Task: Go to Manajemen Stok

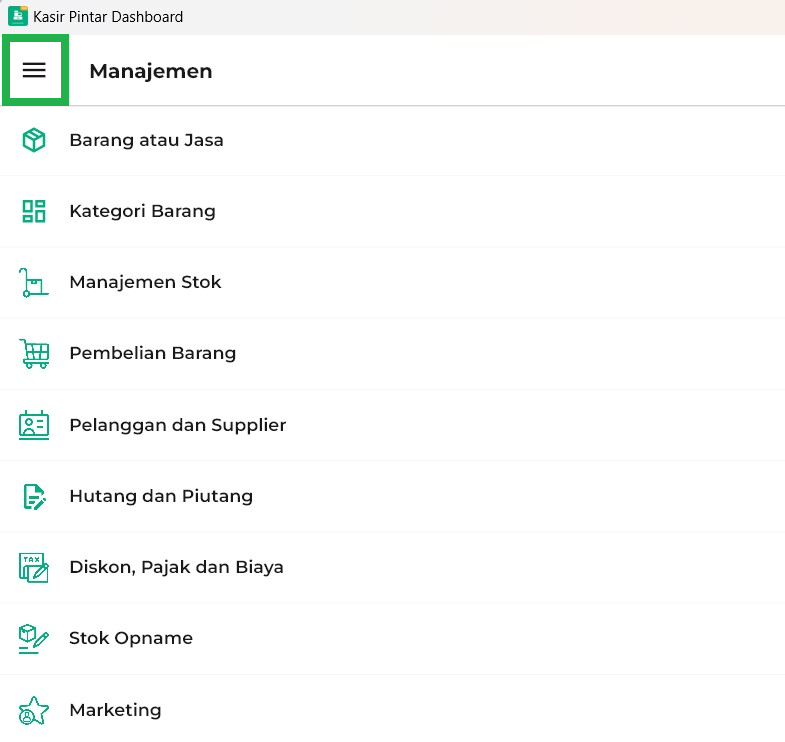Action: (x=145, y=282)
